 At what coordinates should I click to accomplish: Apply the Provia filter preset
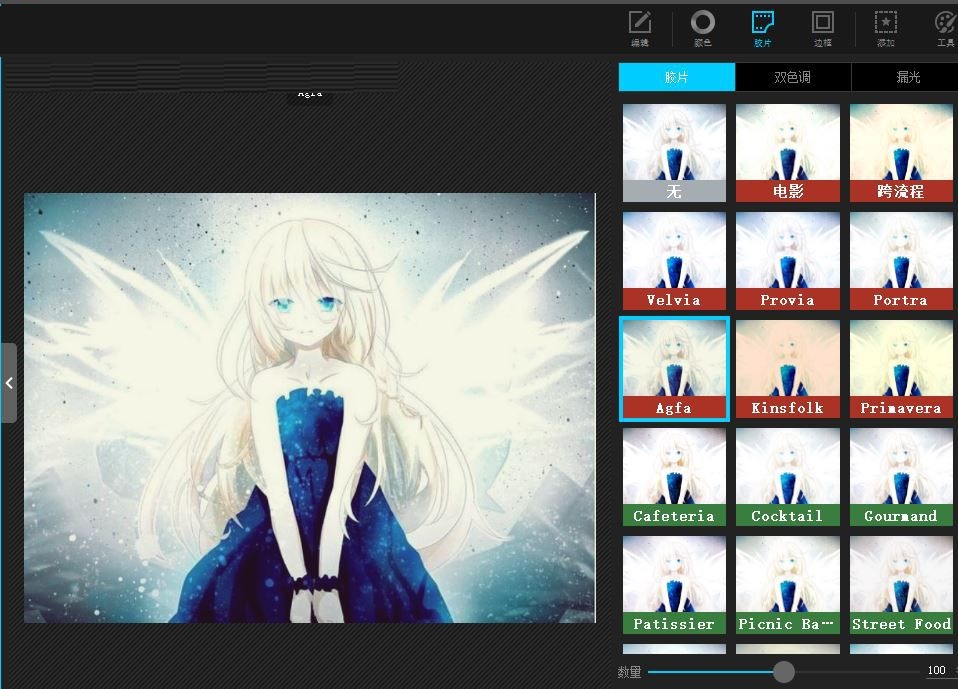tap(788, 261)
